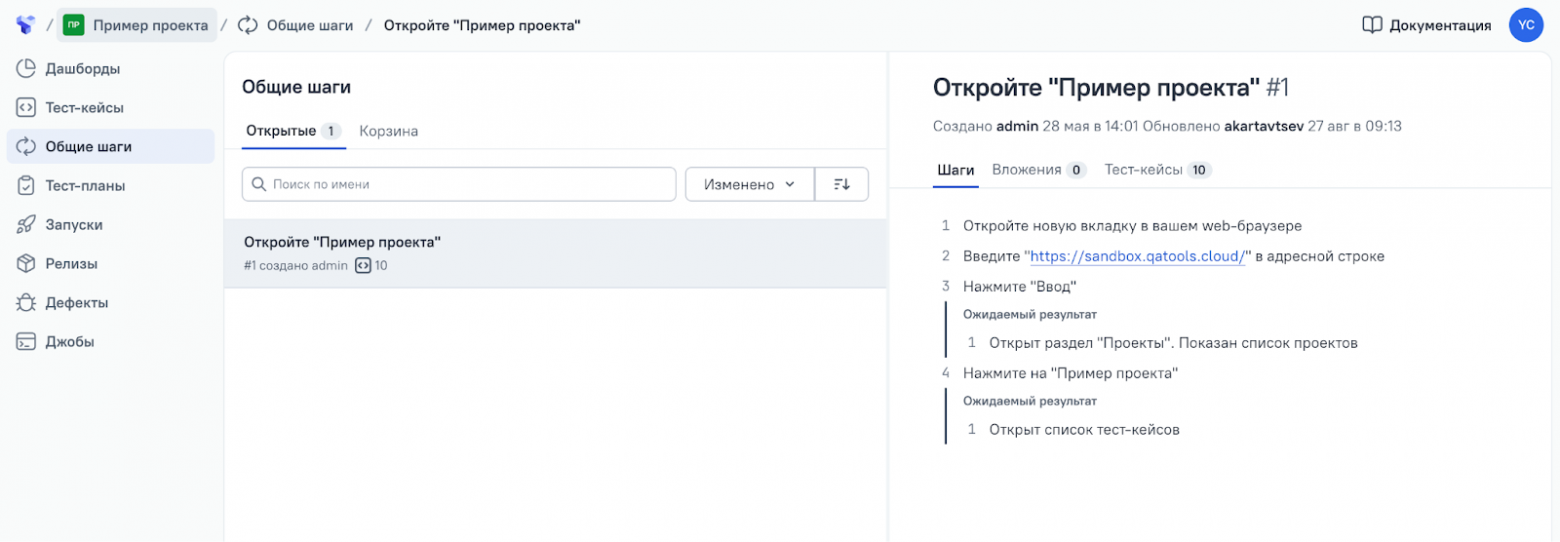Select the Открытые tab

tap(293, 131)
